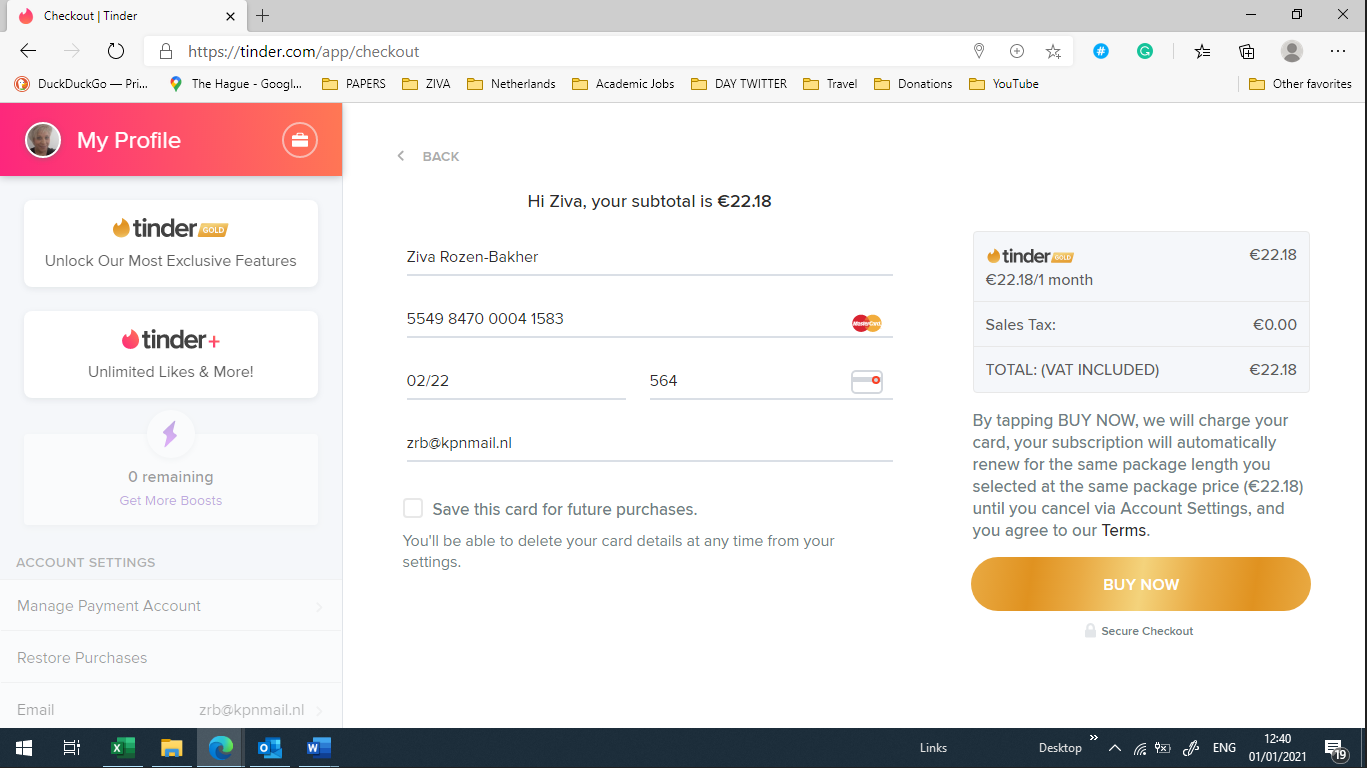
Task: Open the YouTube bookmark folder
Action: 1004,84
